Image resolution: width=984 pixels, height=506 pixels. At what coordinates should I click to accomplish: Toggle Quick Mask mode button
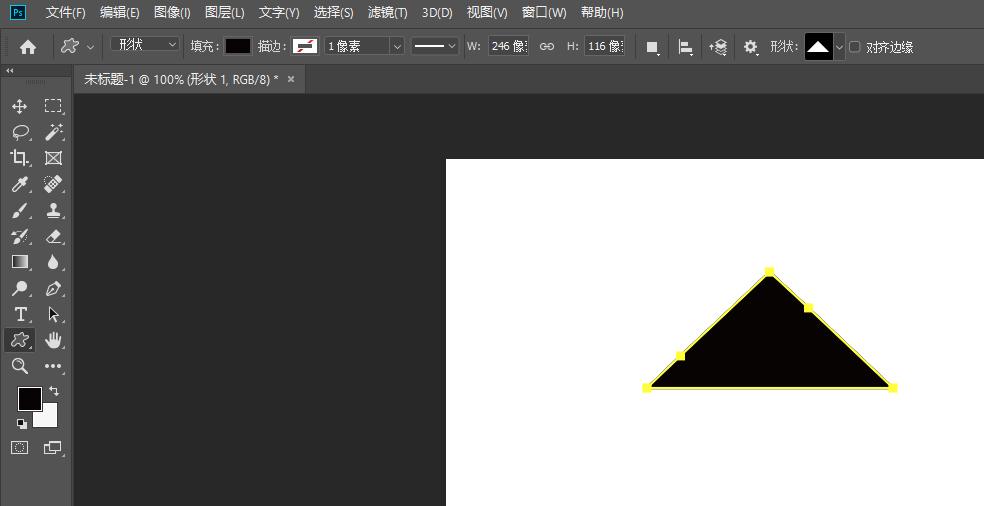(x=19, y=448)
